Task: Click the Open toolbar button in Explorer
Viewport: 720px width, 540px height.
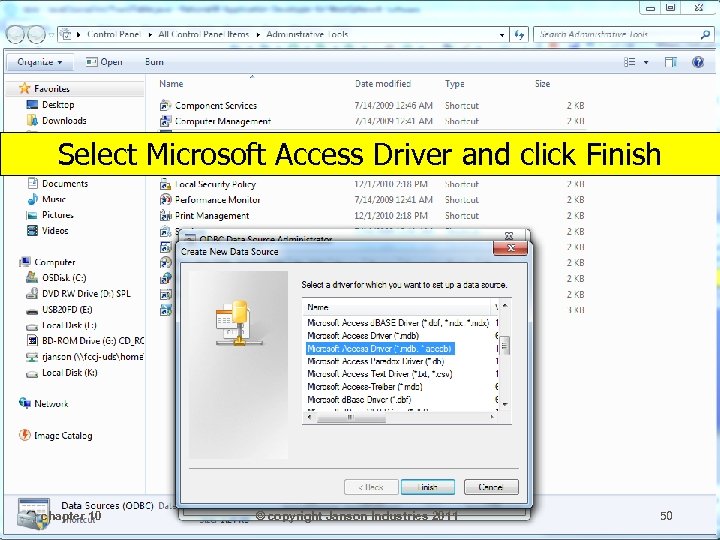Action: (104, 62)
